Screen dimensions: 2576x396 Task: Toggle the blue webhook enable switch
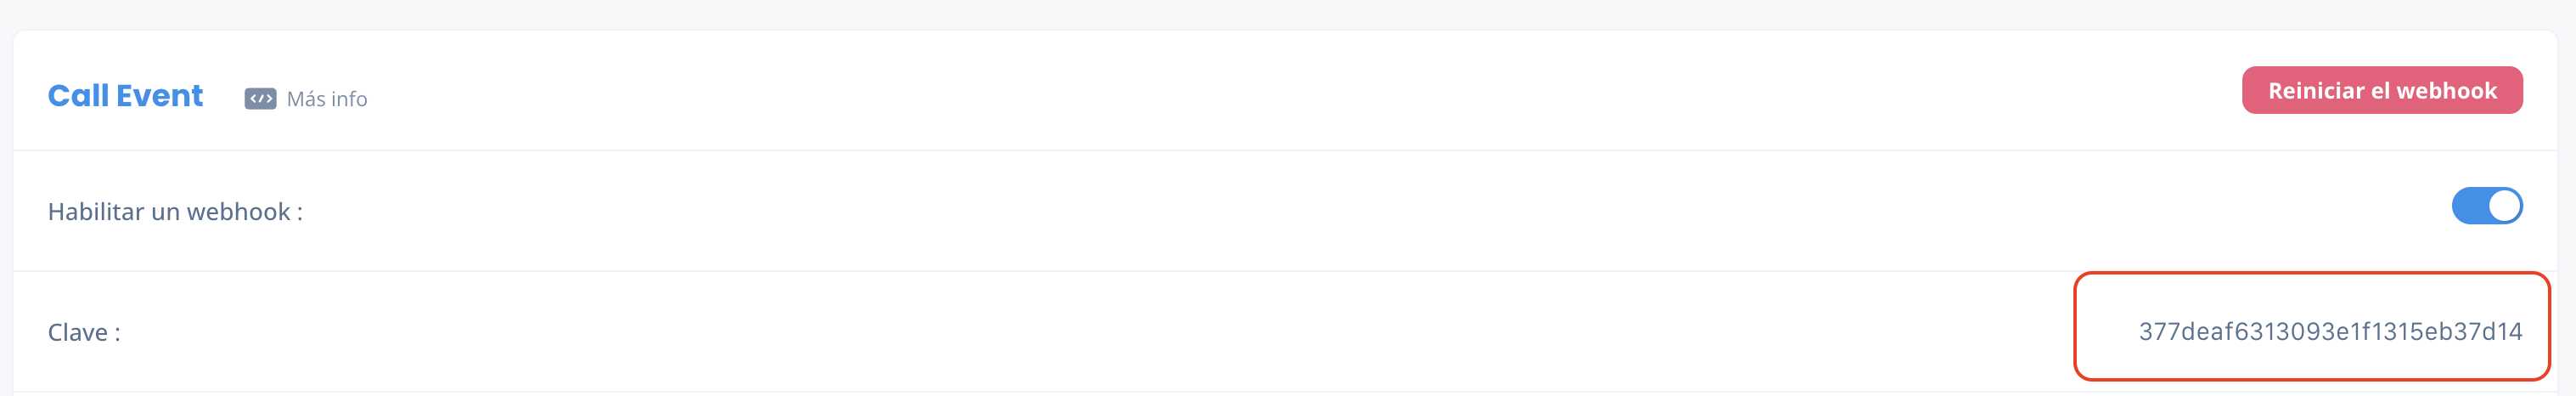[x=2486, y=206]
